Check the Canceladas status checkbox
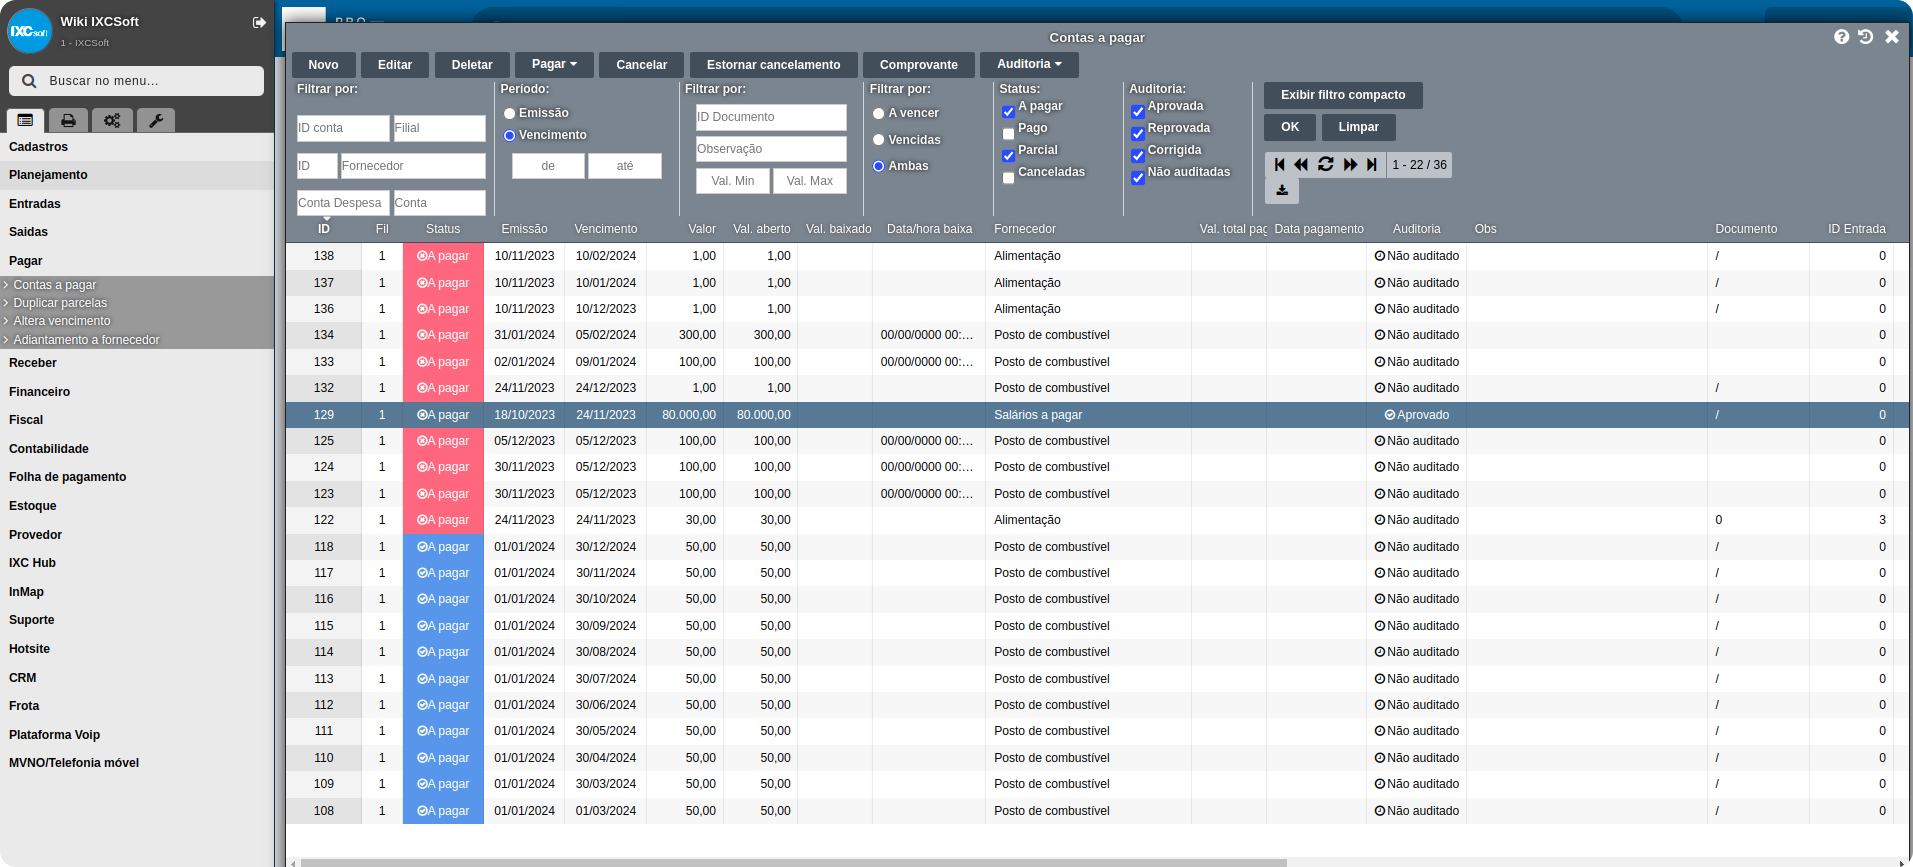Image resolution: width=1913 pixels, height=867 pixels. tap(1009, 178)
